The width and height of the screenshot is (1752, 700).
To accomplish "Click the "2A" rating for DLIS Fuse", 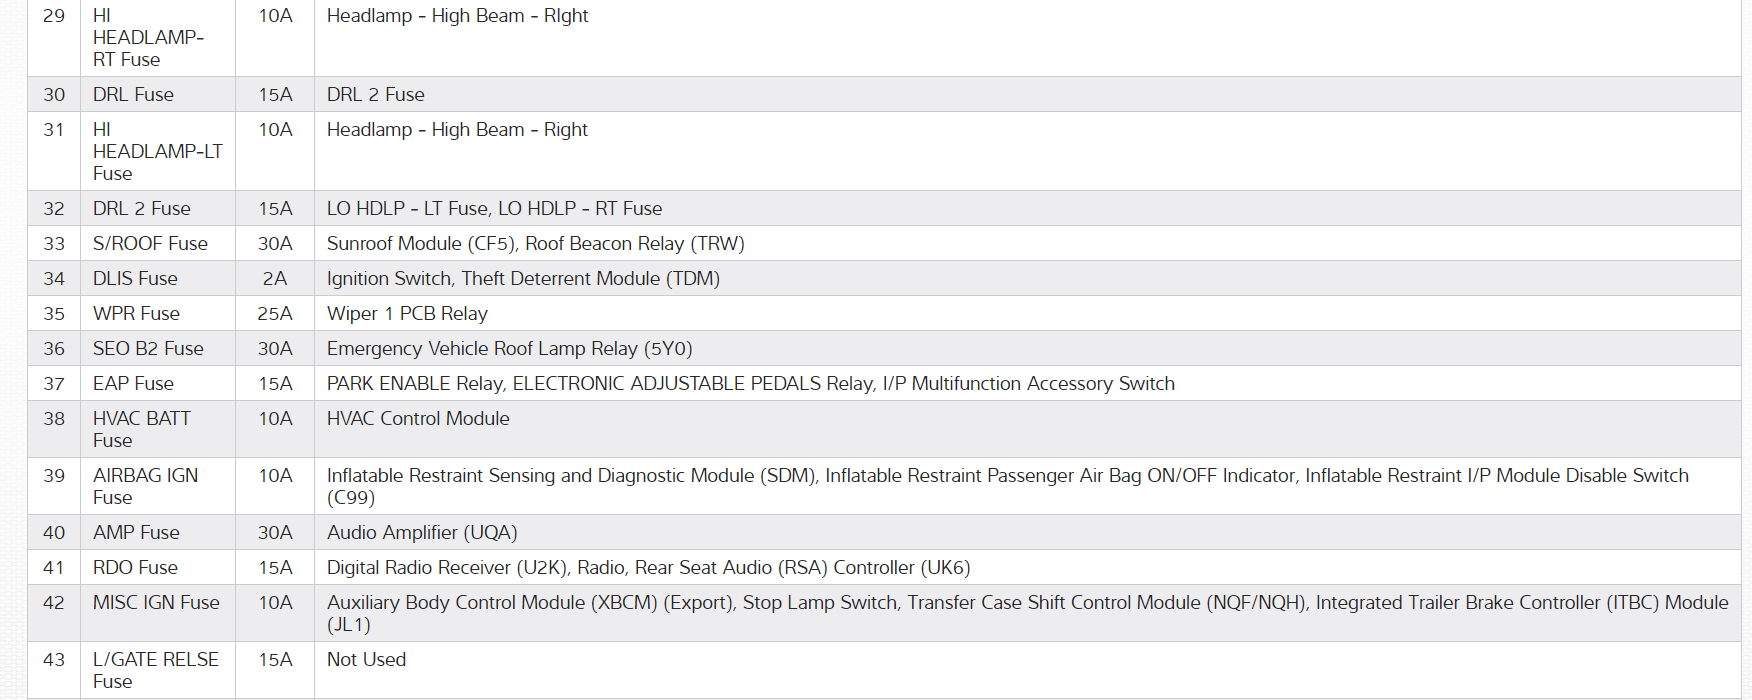I will [x=275, y=279].
